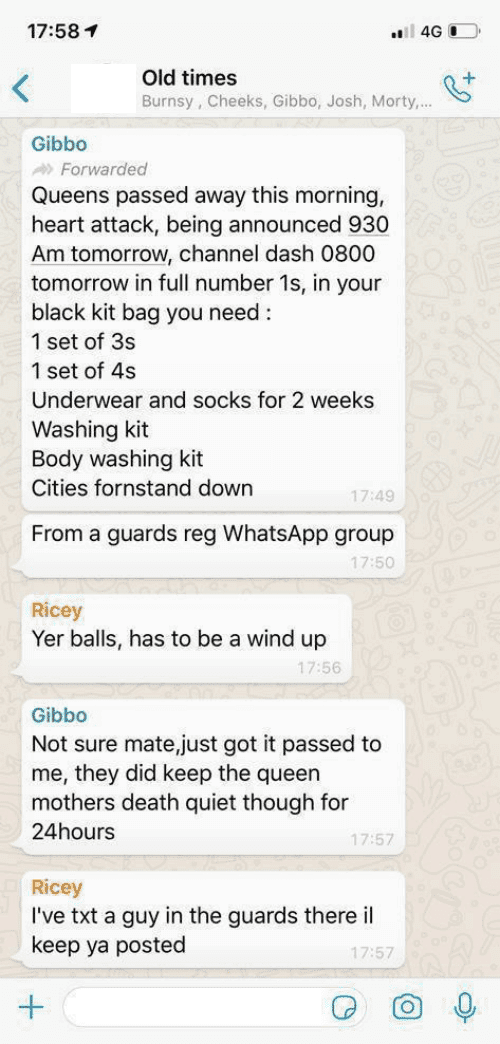The width and height of the screenshot is (500, 1044).
Task: Open the sticker picker icon
Action: pos(346,1007)
